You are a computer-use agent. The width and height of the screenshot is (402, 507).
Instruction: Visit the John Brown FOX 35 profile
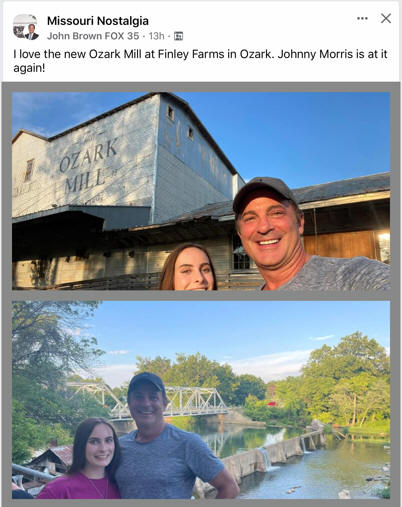[93, 36]
